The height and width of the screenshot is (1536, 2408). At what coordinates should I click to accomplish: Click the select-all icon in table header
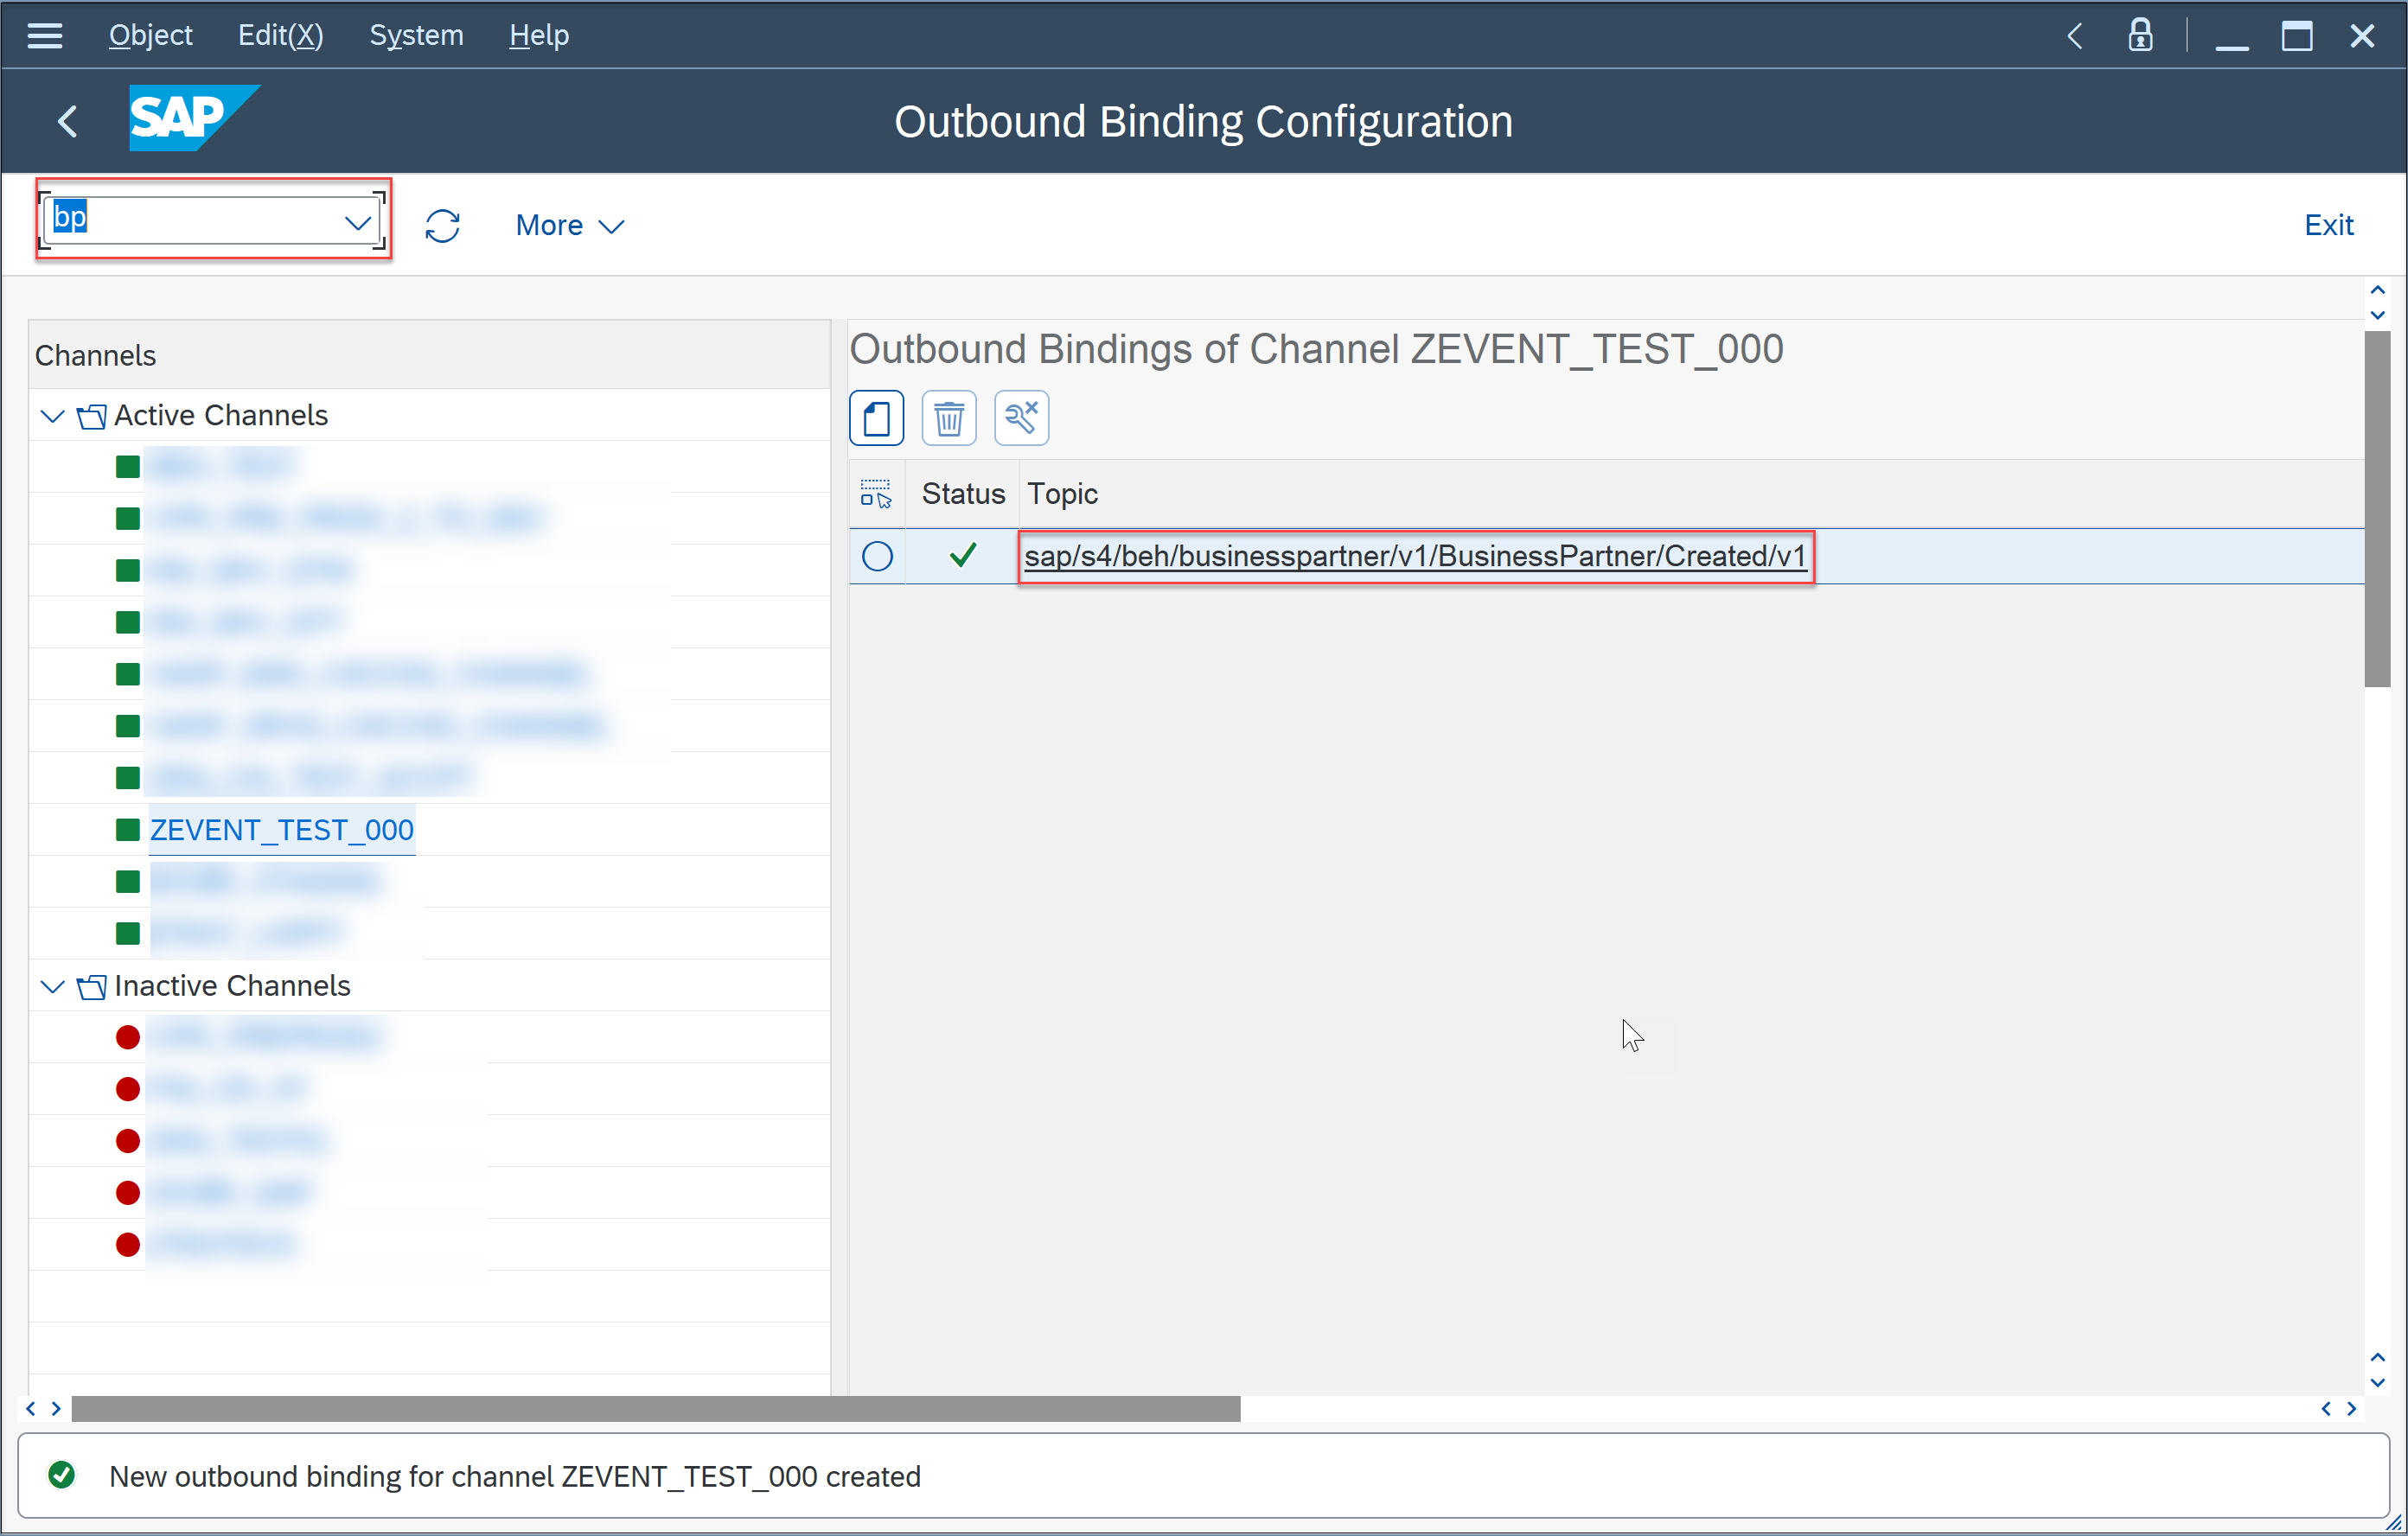click(x=876, y=494)
